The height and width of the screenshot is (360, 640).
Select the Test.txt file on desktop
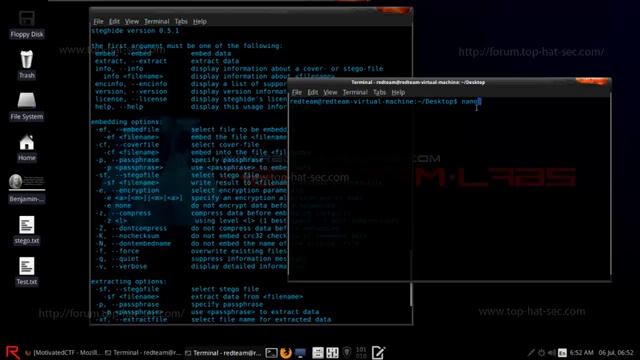click(27, 271)
